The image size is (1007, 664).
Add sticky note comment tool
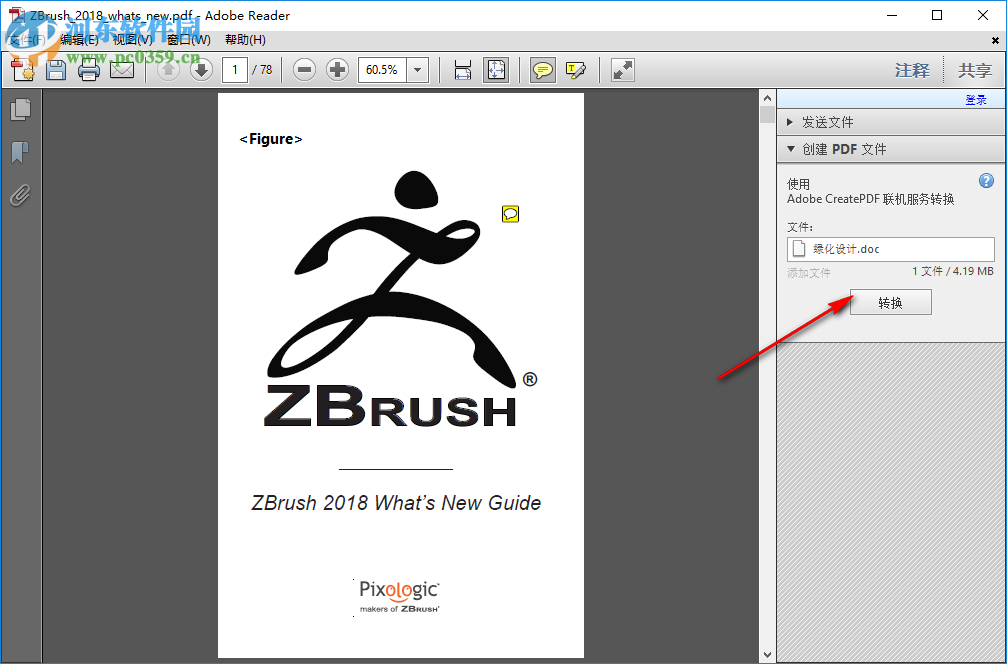(543, 69)
